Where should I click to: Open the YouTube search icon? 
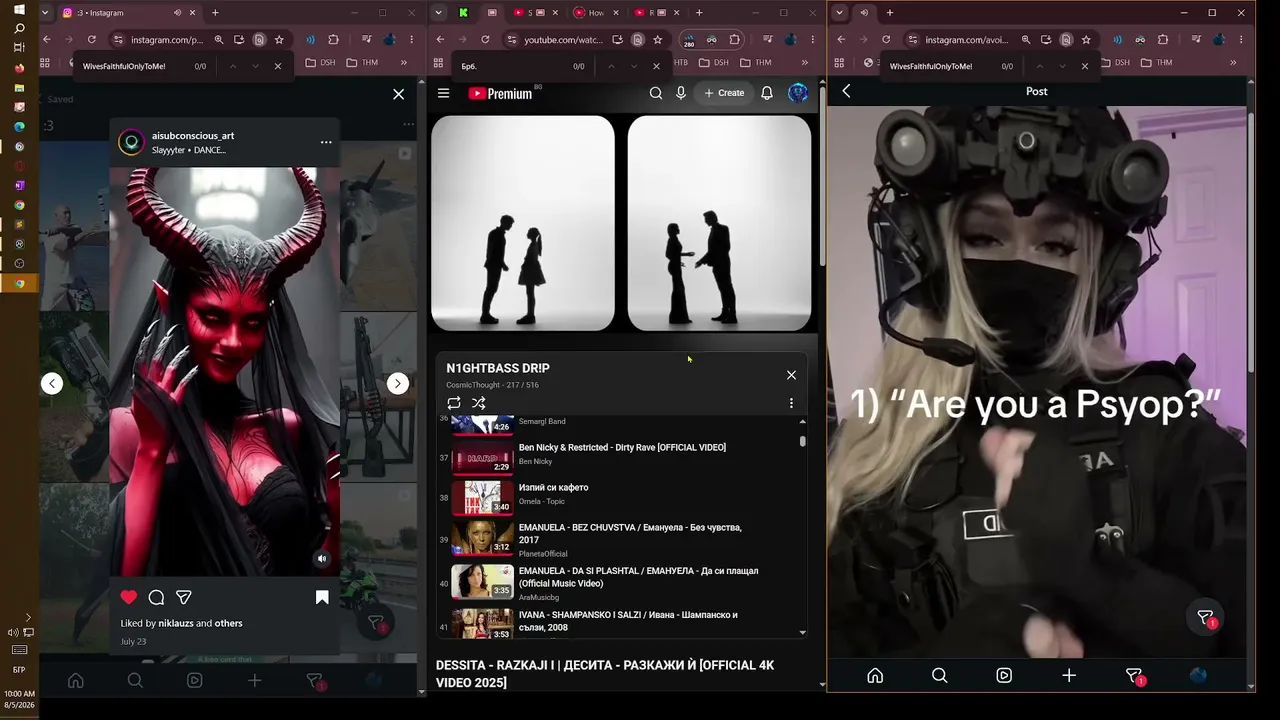pyautogui.click(x=656, y=93)
